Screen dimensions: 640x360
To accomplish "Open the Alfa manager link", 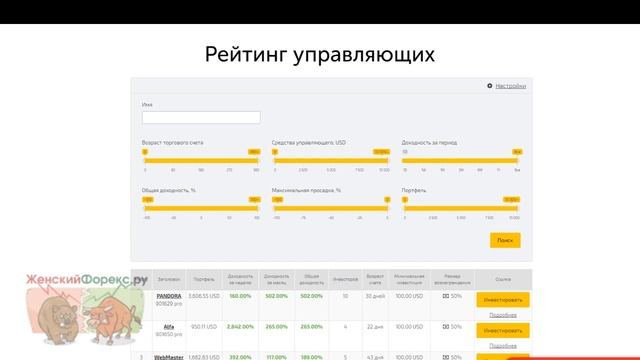I will click(169, 327).
